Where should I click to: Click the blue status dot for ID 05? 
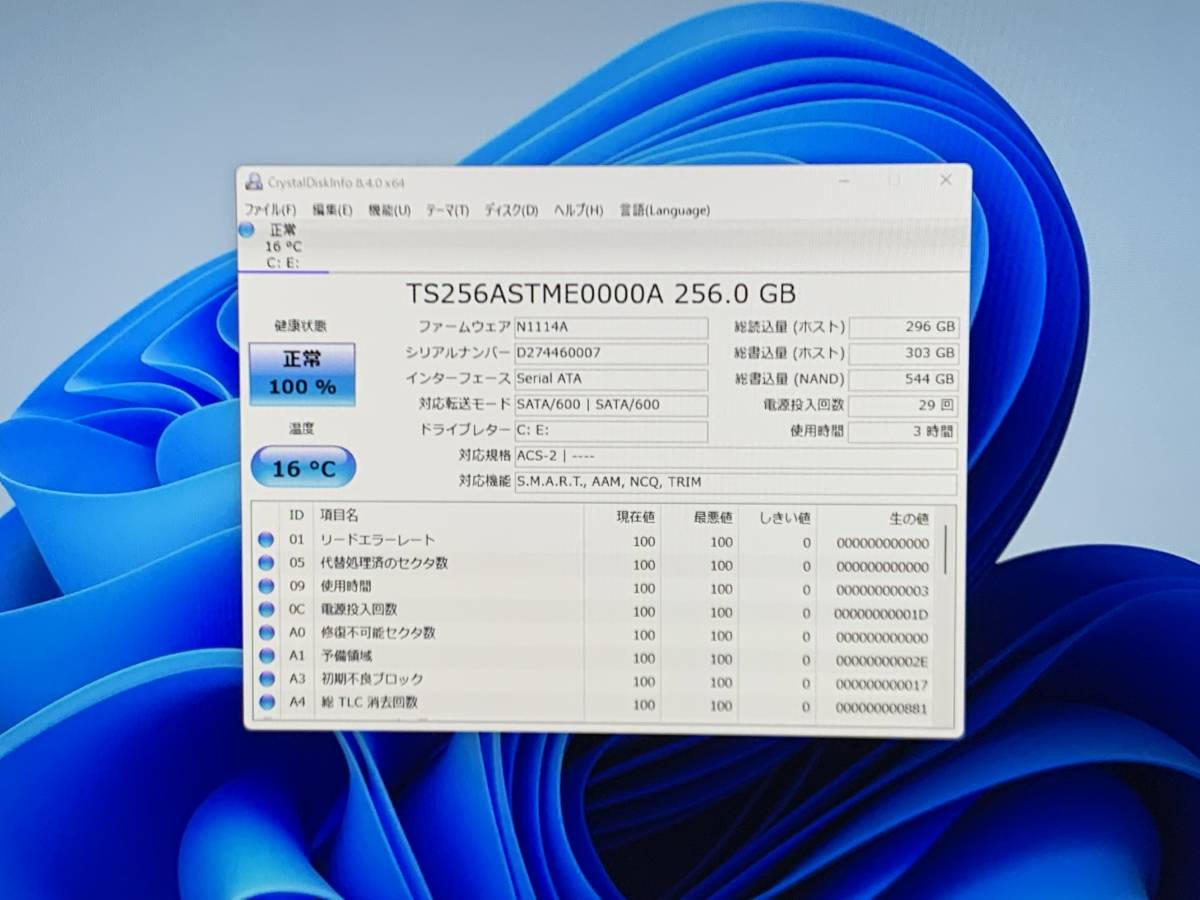coord(266,563)
